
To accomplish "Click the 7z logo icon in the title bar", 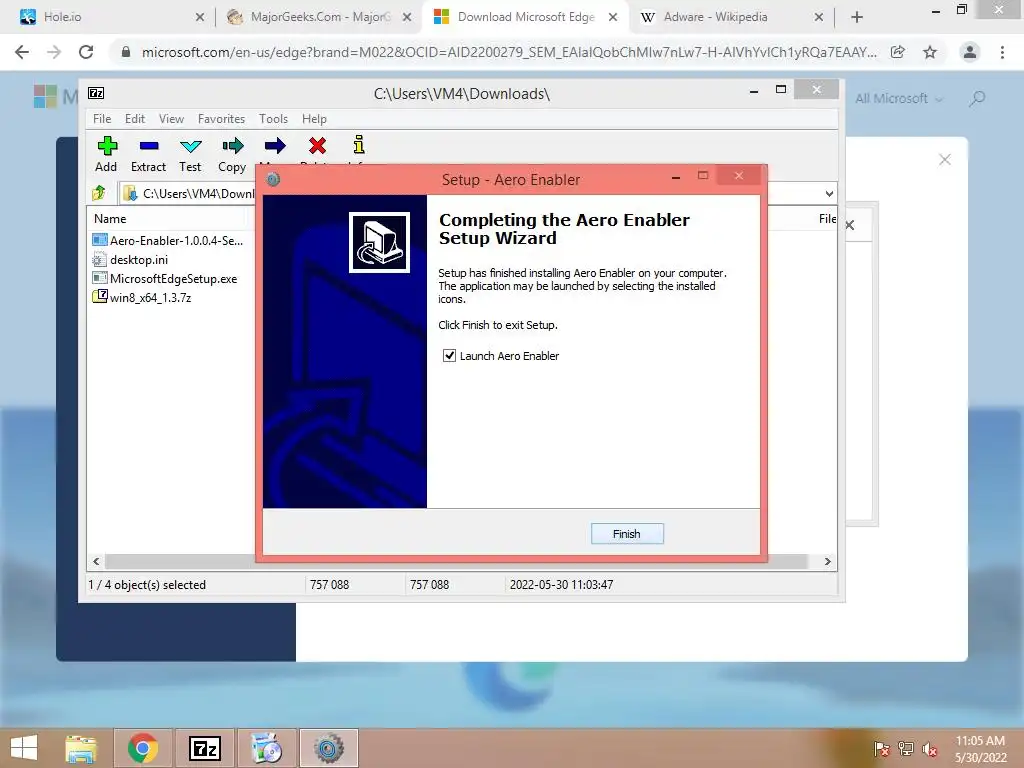I will click(96, 93).
